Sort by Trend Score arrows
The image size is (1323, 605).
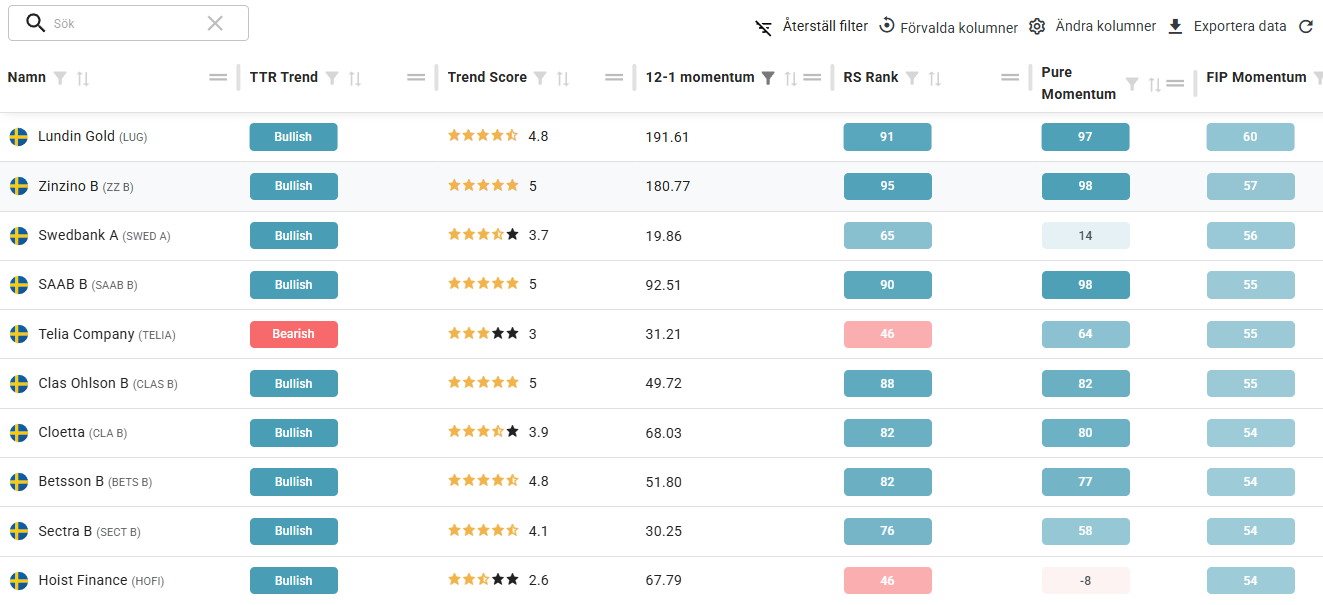click(563, 78)
